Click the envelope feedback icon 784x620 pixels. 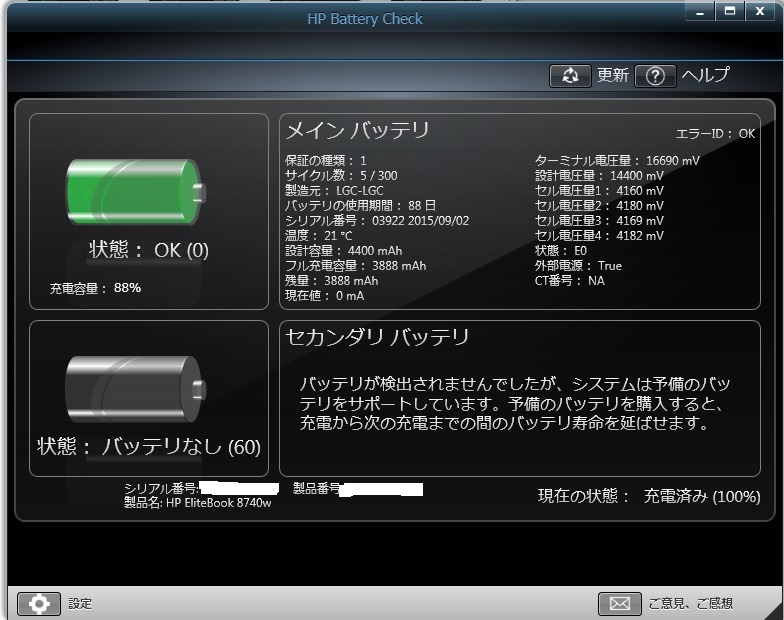coord(619,603)
